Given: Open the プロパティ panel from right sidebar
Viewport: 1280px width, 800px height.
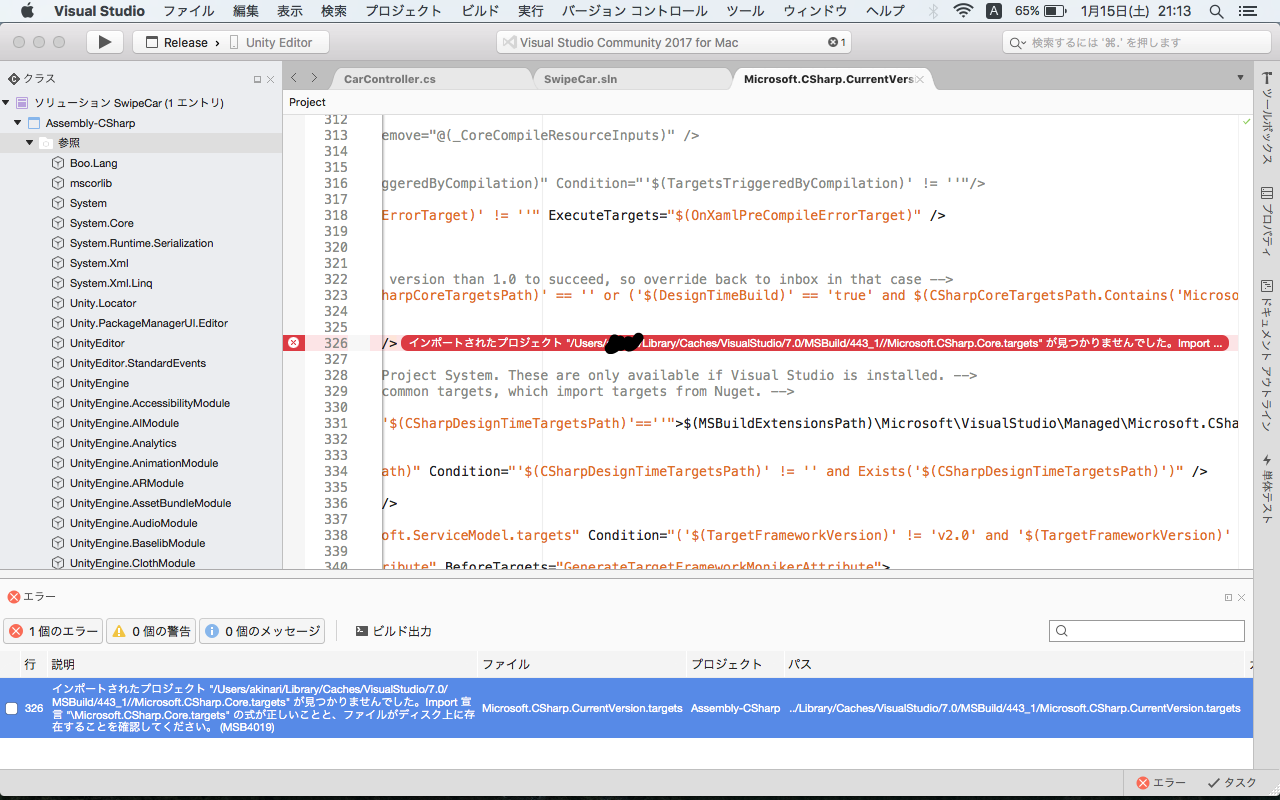Looking at the screenshot, I should coord(1268,225).
